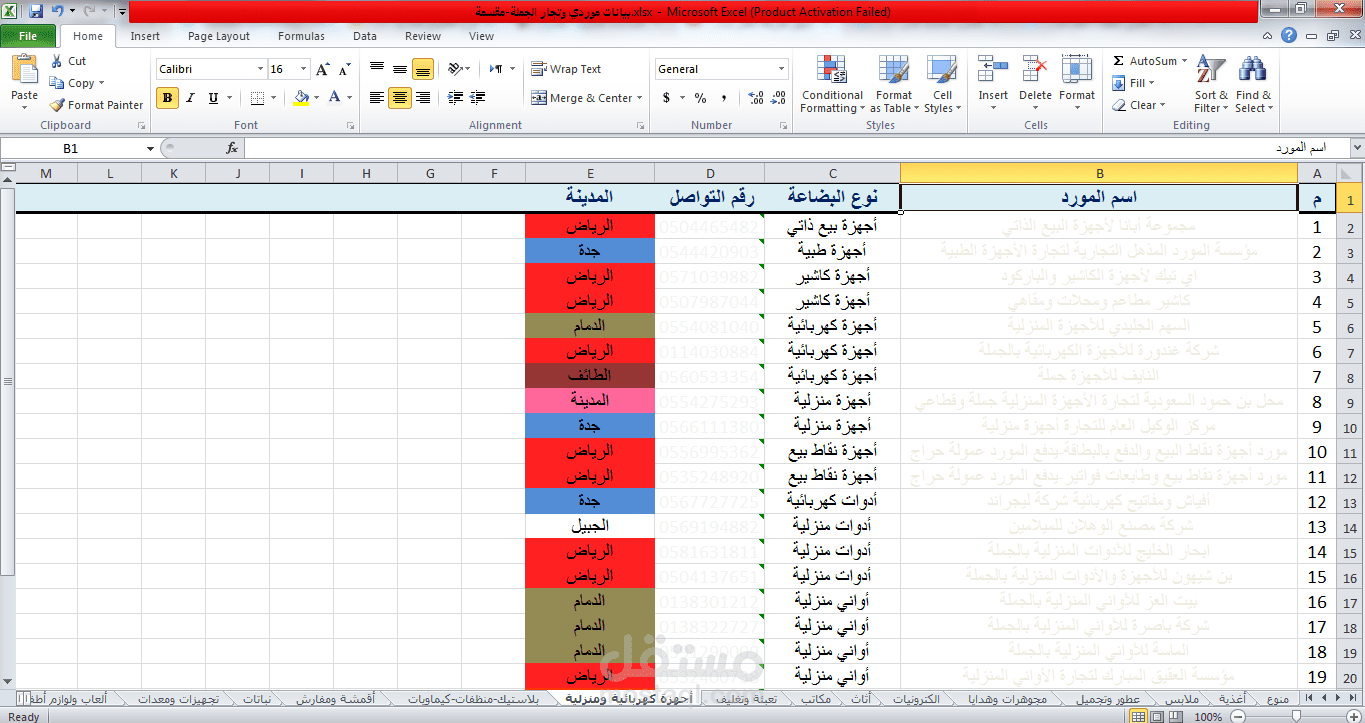This screenshot has width=1365, height=723.
Task: Apply cell borders icon
Action: click(257, 98)
